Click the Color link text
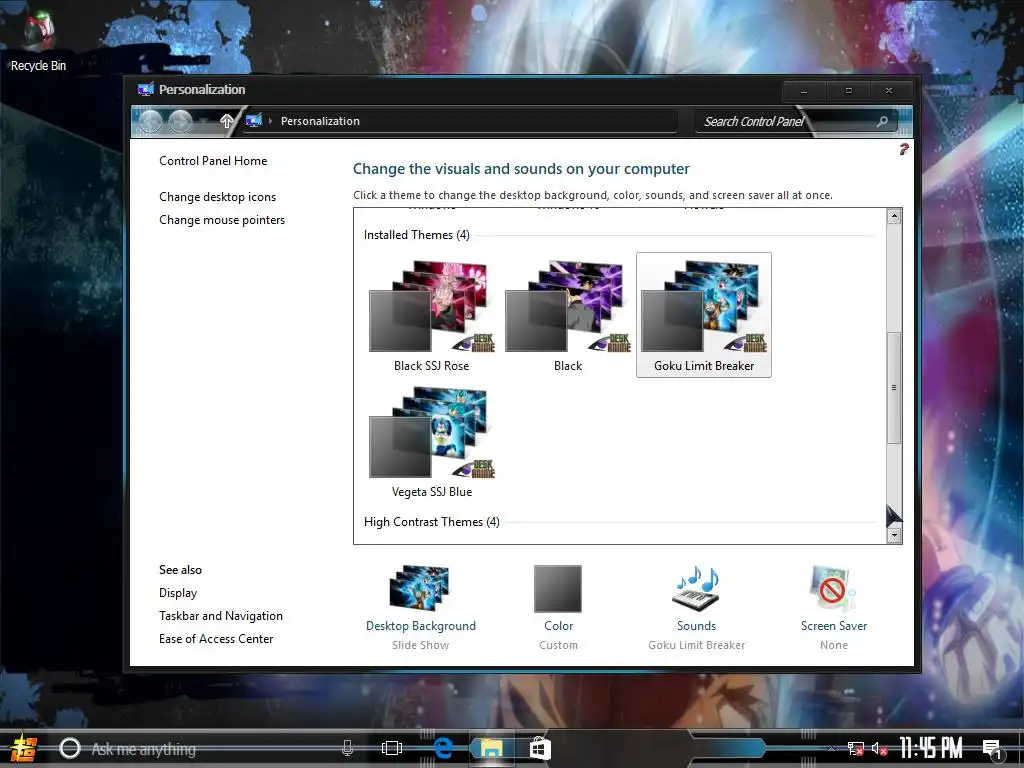 click(558, 626)
